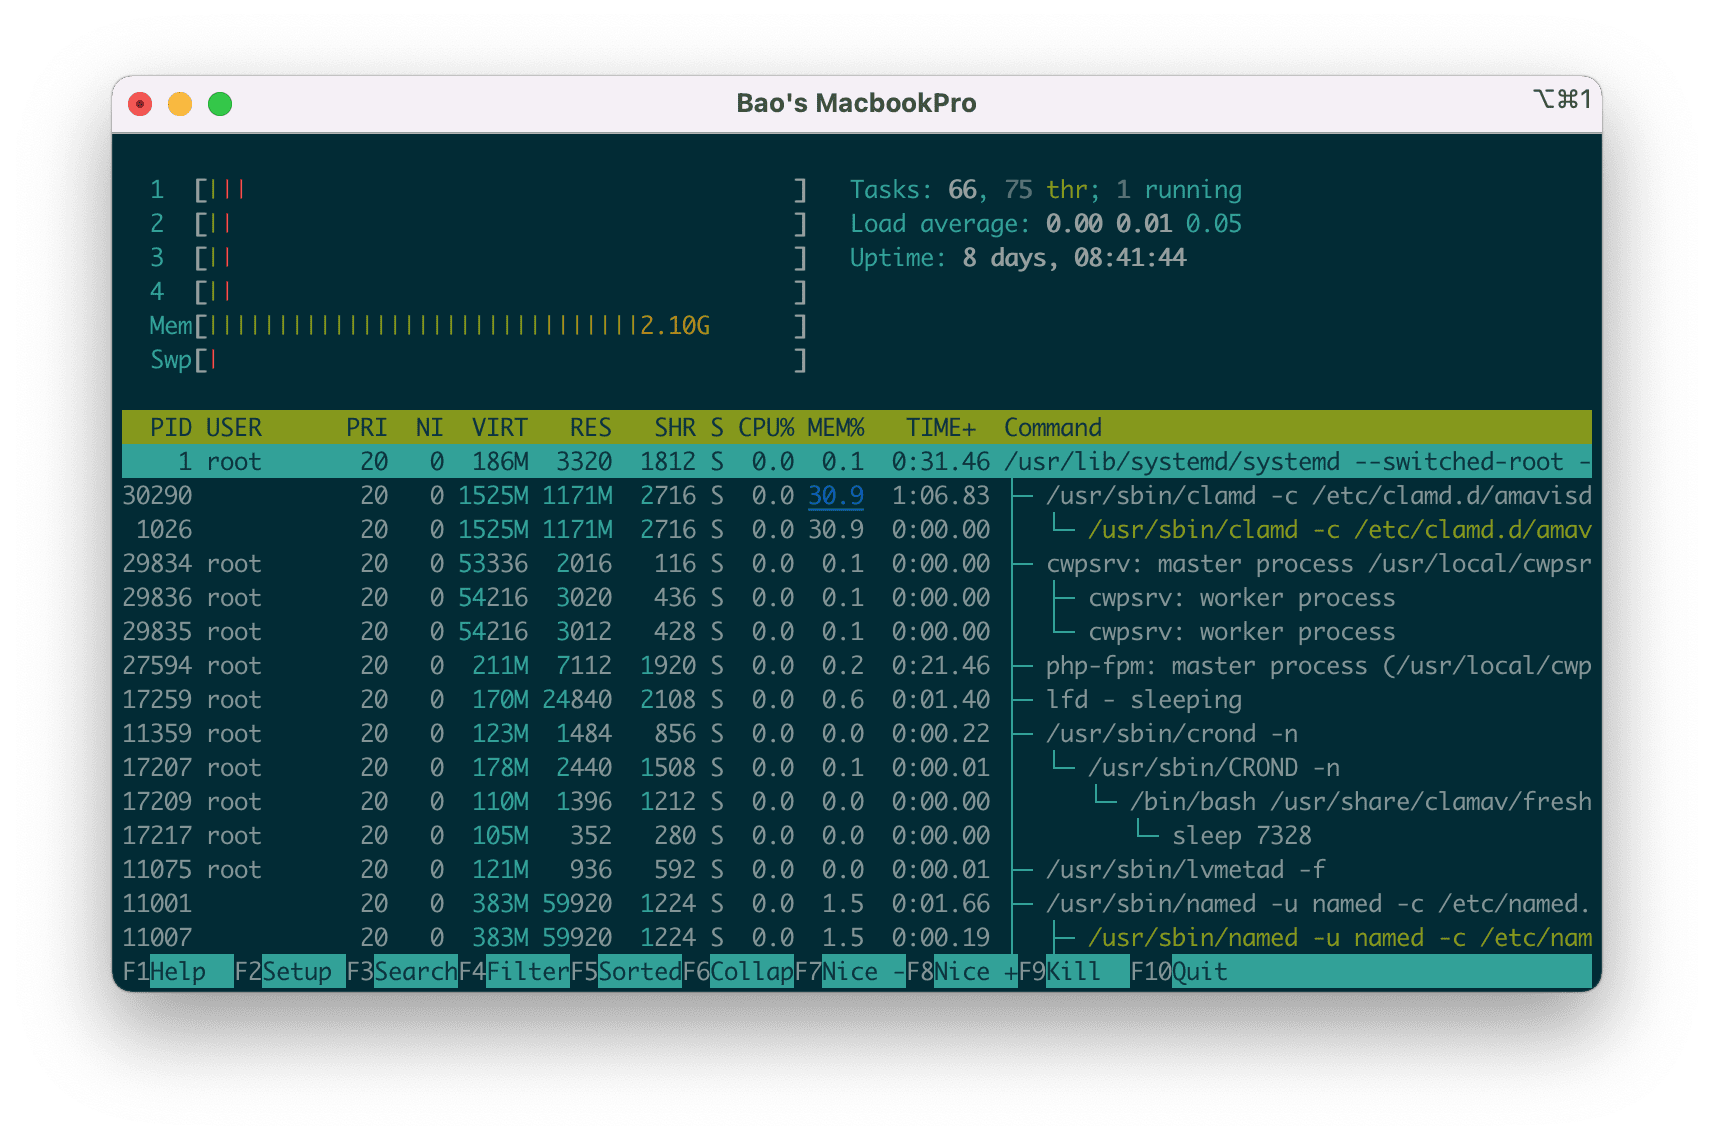Sort by the USER column header
Viewport: 1714px width, 1140px height.
pos(234,427)
